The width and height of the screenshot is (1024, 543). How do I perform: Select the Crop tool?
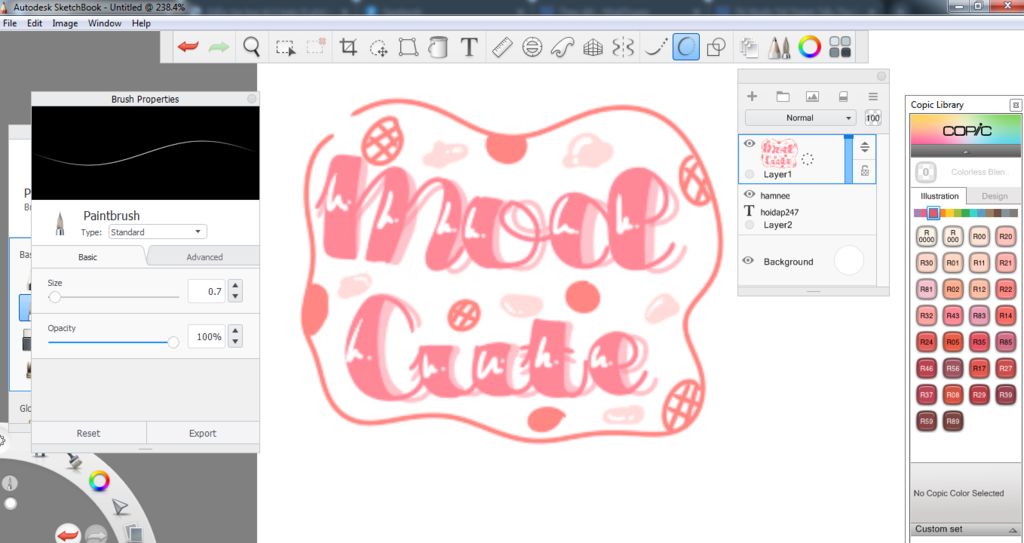[x=348, y=47]
